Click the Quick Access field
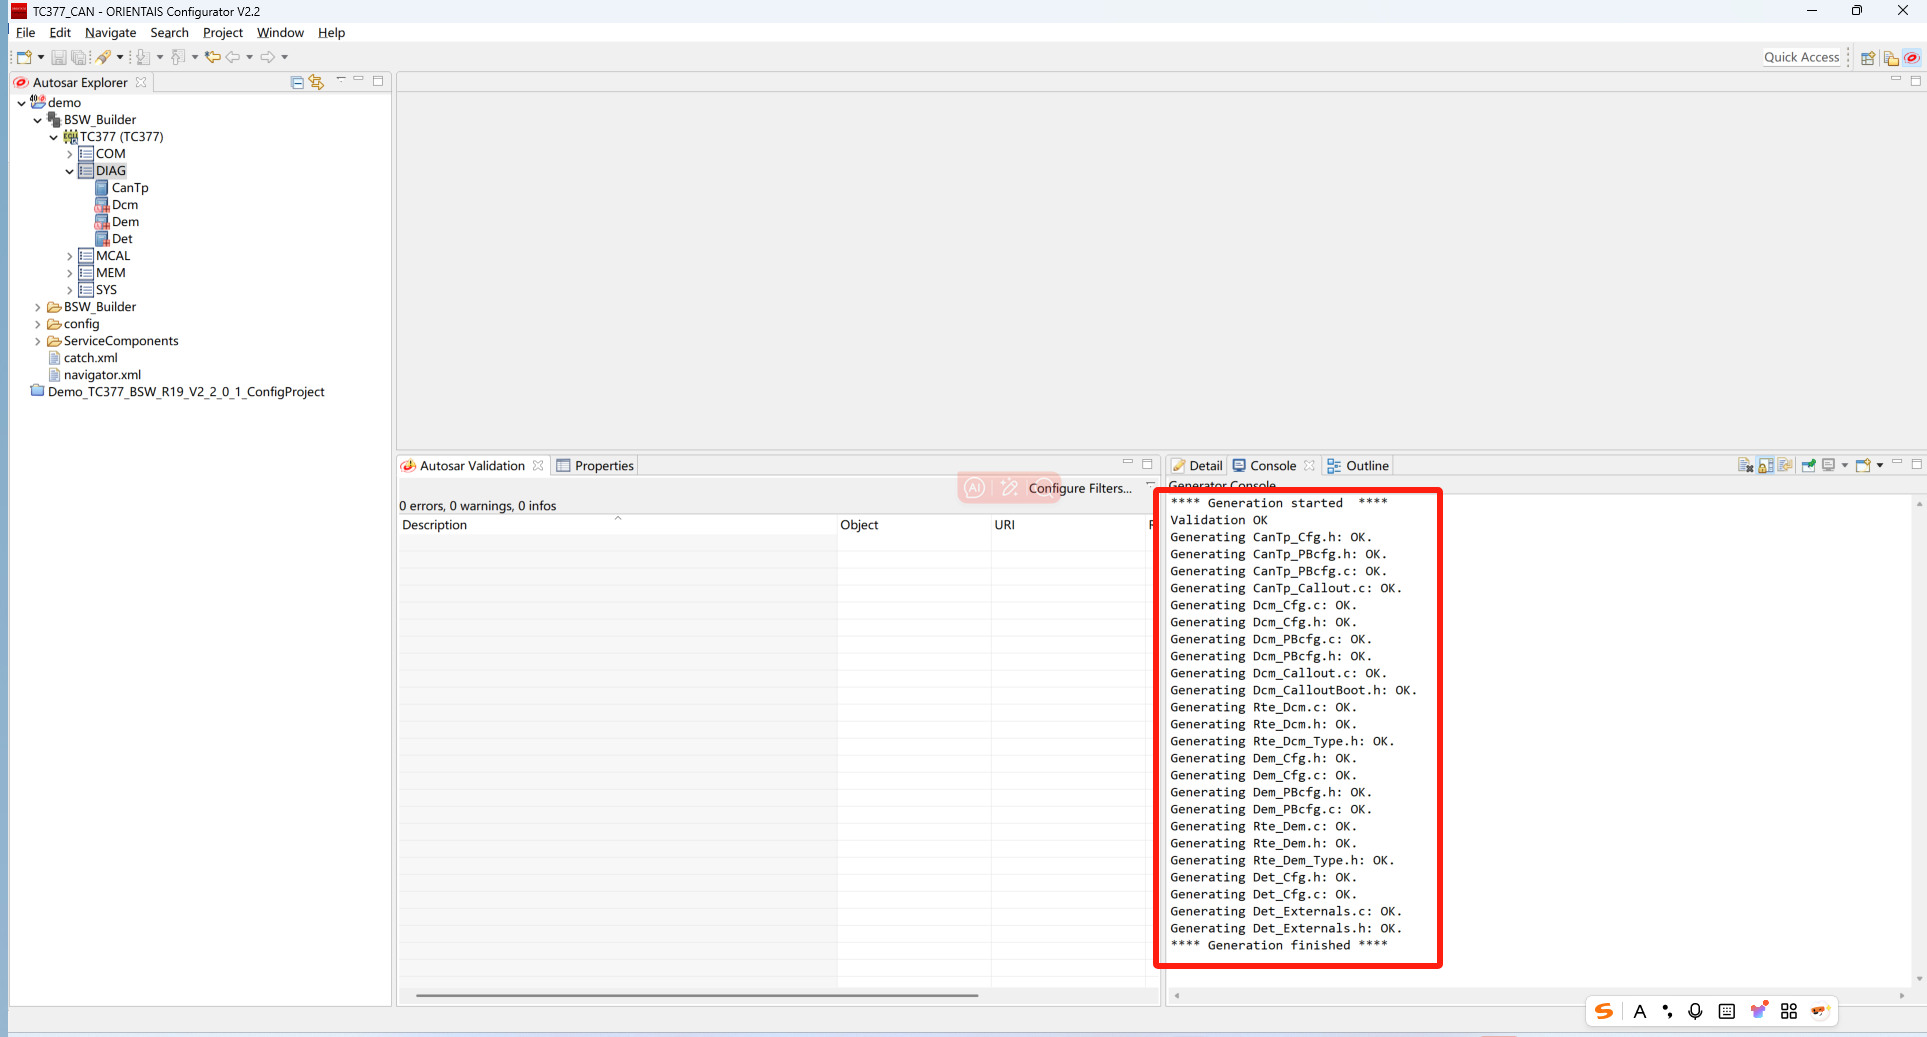The image size is (1927, 1037). 1801,57
